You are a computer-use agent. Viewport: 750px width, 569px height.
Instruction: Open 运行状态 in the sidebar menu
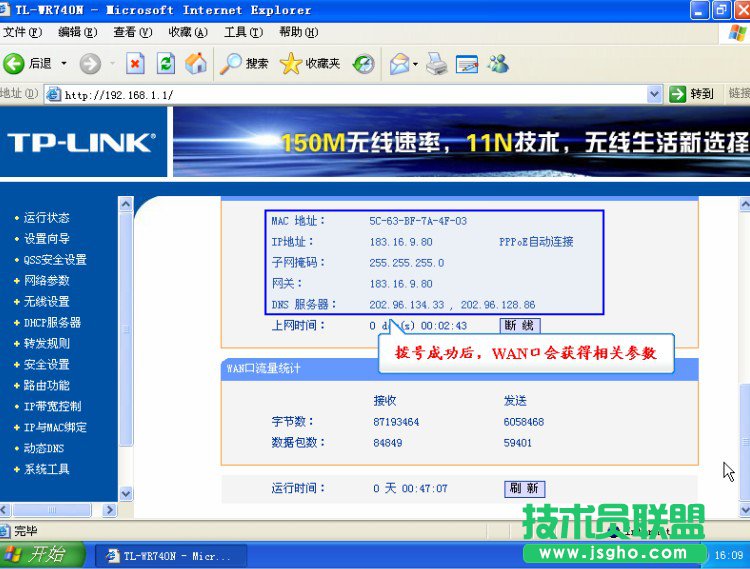tap(47, 217)
